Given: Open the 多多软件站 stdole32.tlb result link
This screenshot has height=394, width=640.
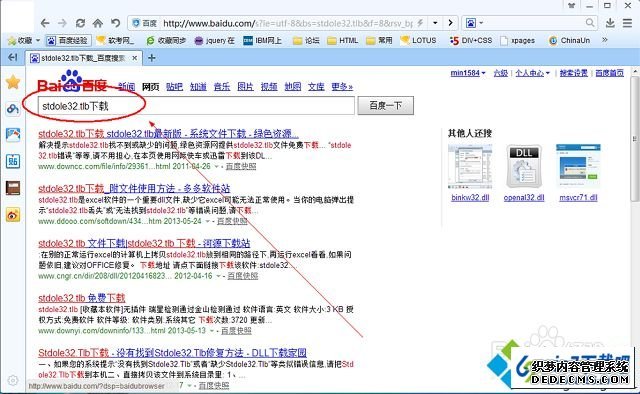Looking at the screenshot, I should point(134,189).
